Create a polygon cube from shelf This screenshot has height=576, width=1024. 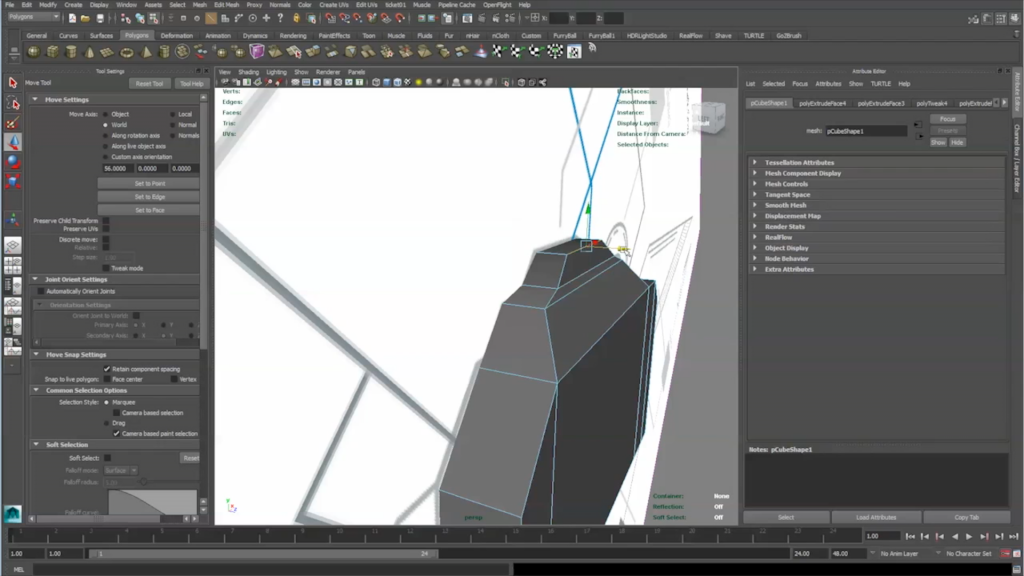coord(52,52)
